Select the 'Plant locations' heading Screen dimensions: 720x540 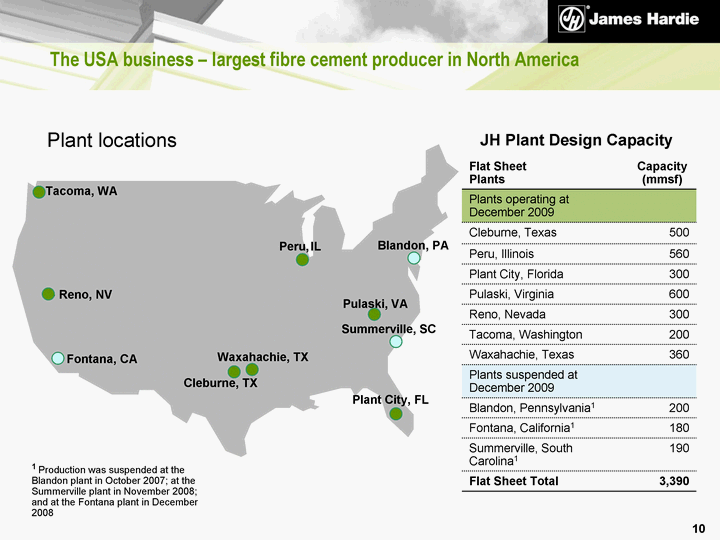pyautogui.click(x=112, y=141)
